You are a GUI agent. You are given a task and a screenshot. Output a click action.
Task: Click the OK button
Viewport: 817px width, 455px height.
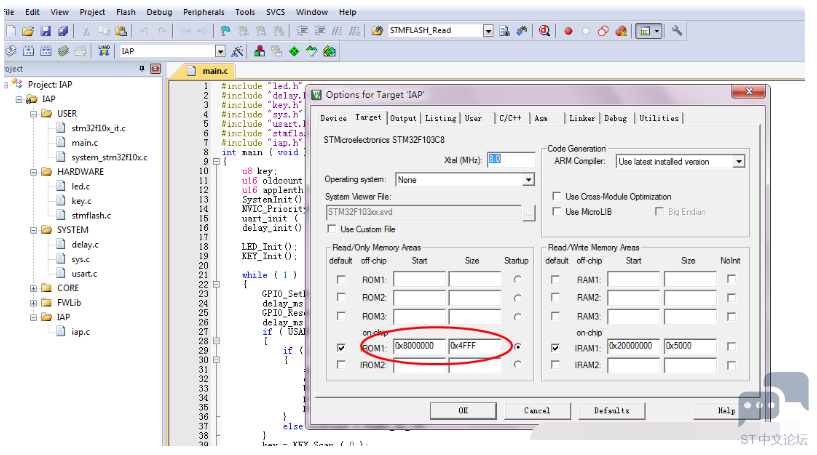pos(463,411)
